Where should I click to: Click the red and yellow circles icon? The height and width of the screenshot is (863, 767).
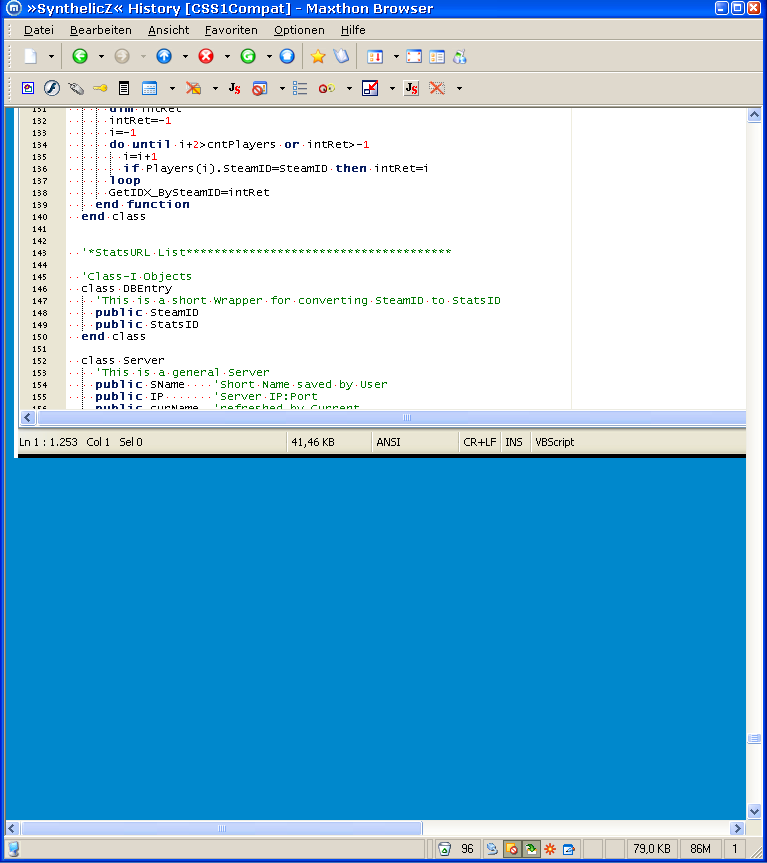coord(327,88)
